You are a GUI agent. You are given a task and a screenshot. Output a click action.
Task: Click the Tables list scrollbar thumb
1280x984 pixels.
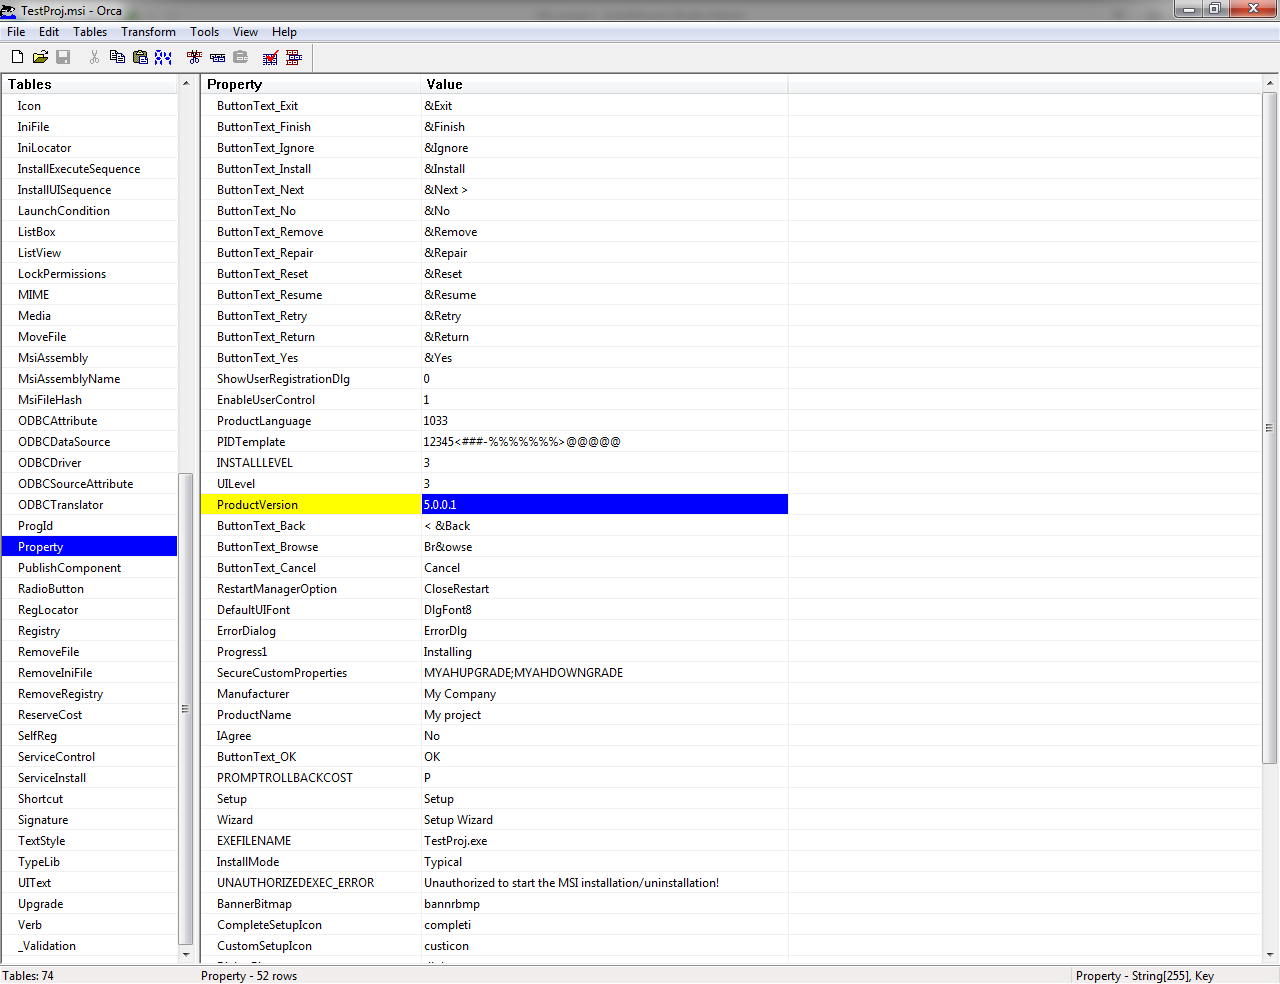[x=185, y=709]
